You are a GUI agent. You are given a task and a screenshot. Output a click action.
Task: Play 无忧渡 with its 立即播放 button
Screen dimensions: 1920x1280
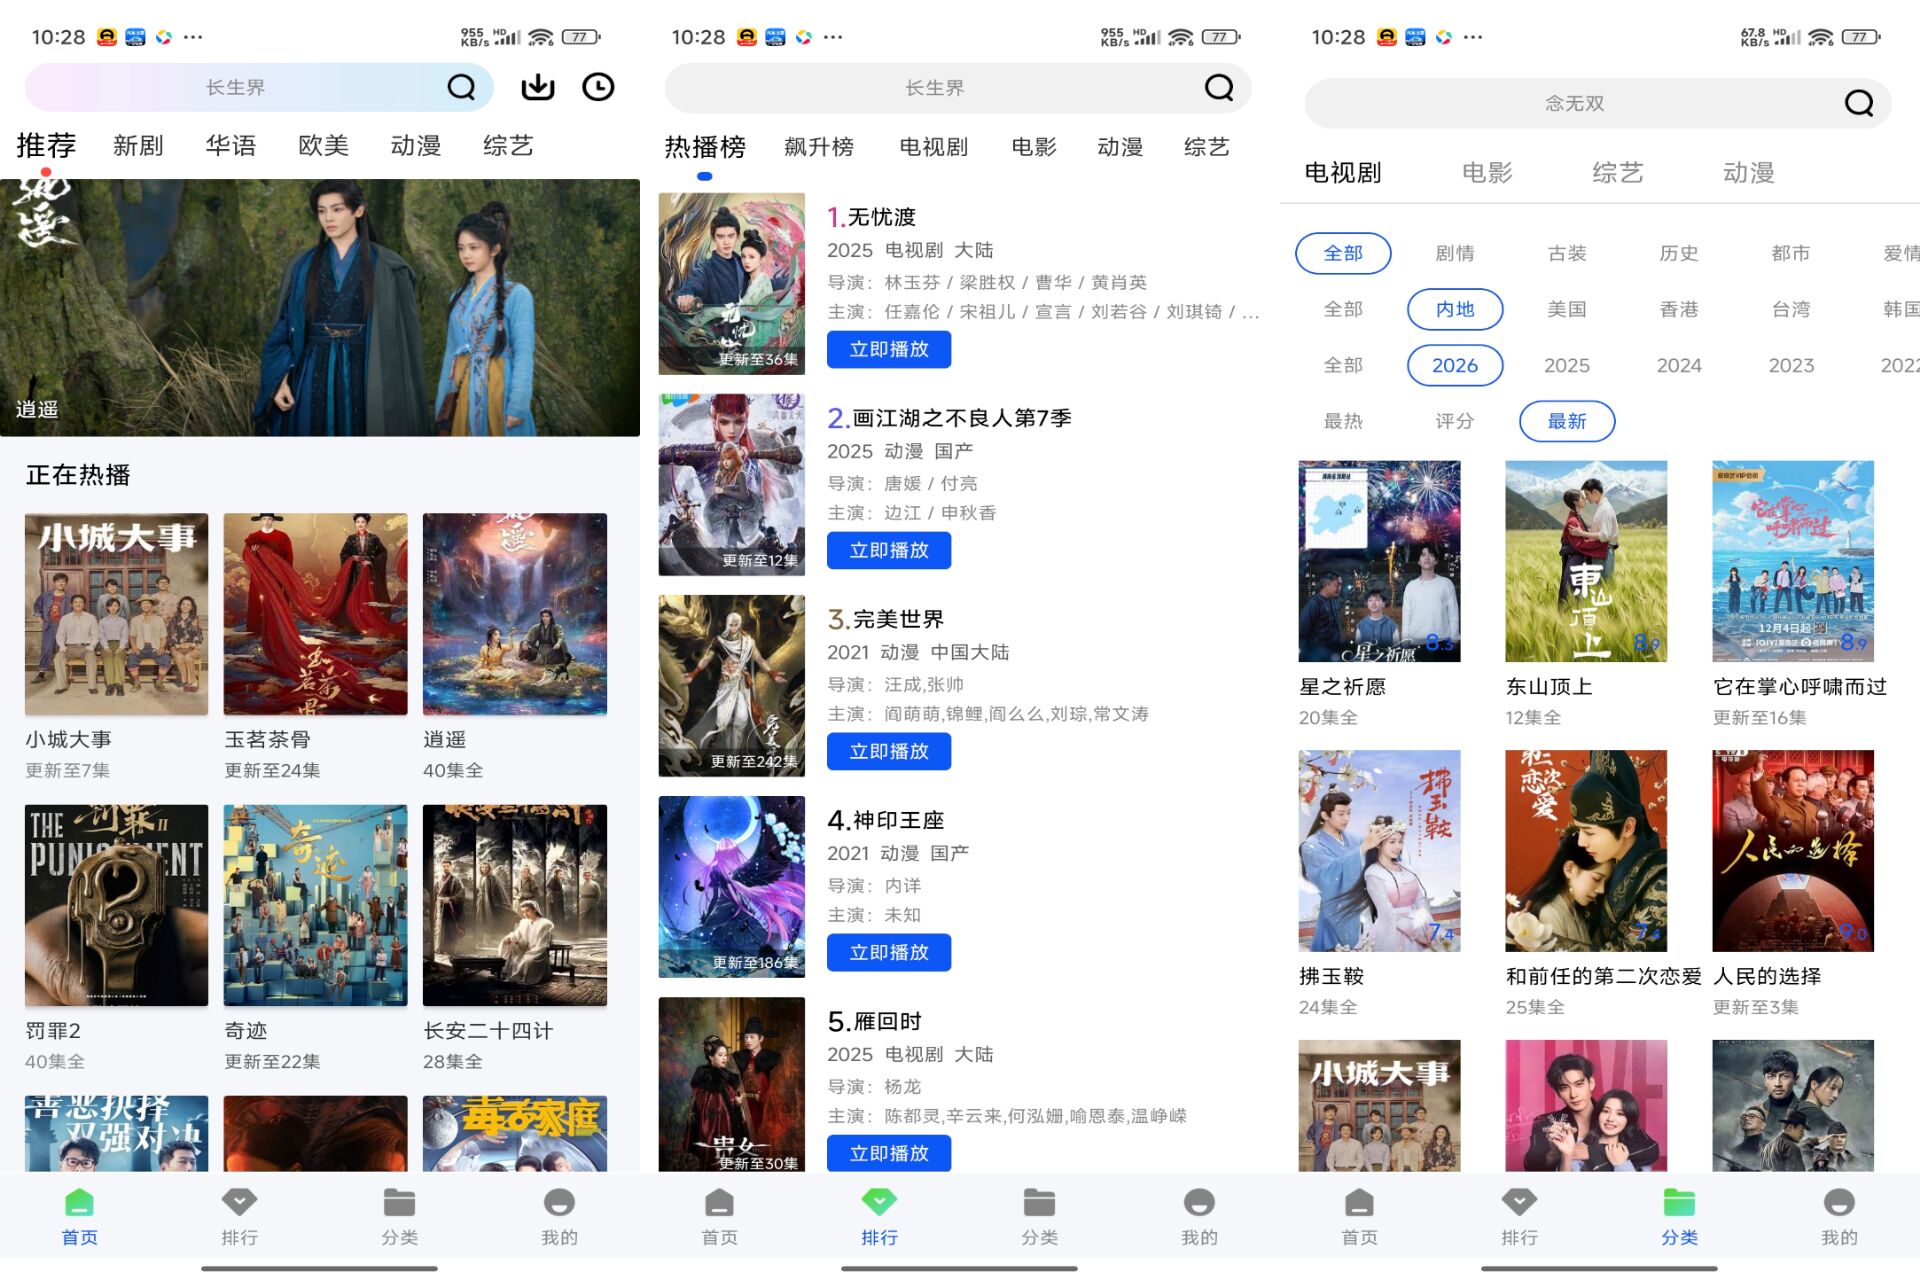point(888,349)
